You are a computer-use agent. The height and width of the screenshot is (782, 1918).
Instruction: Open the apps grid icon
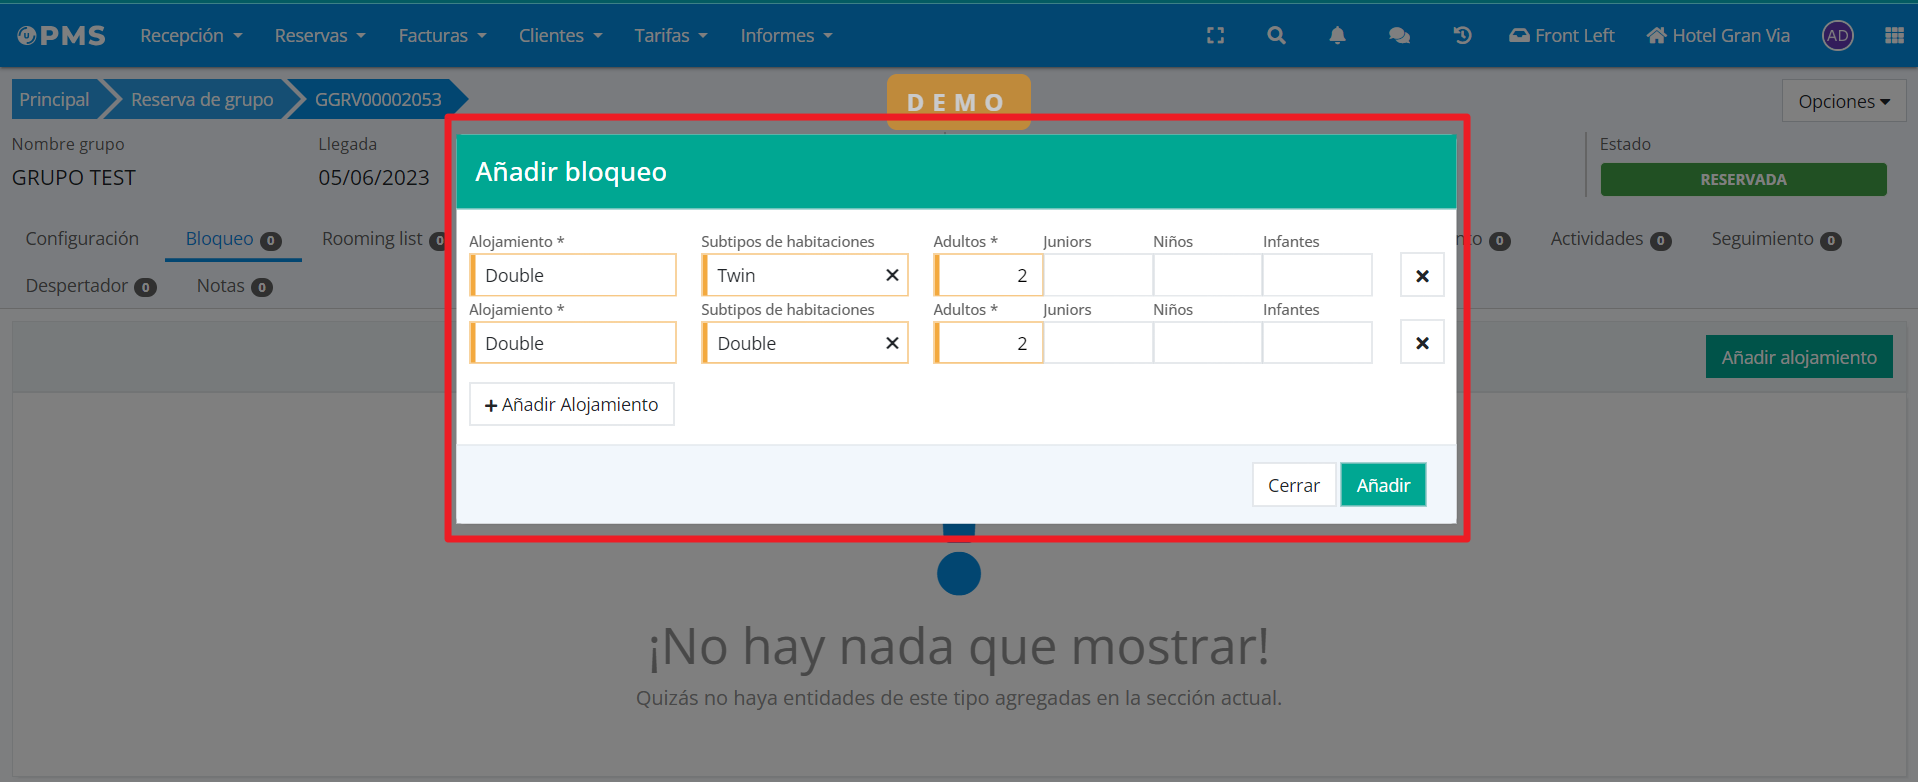click(1893, 36)
